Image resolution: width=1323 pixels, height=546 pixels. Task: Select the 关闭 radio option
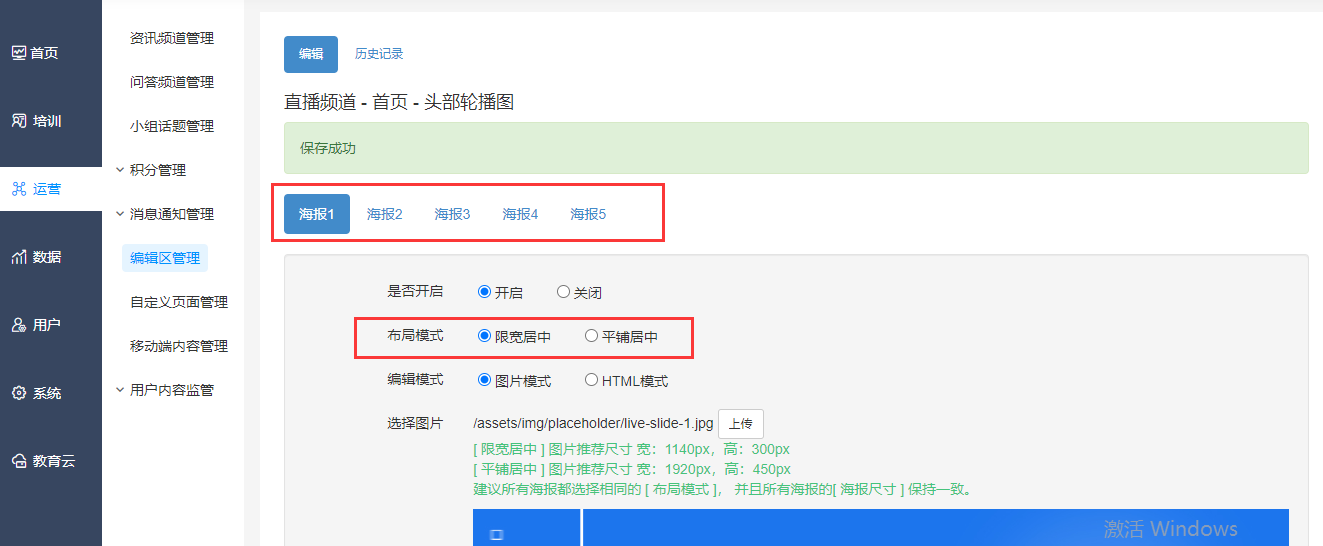(563, 292)
